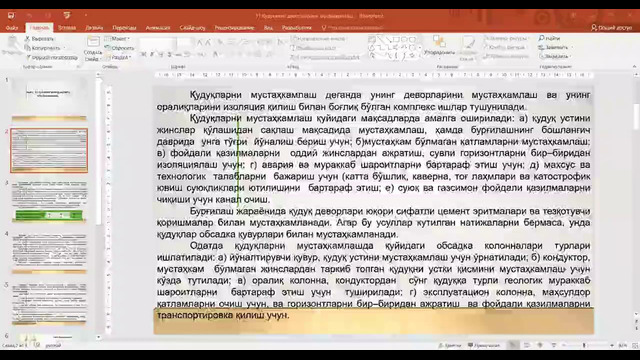The image size is (640, 360).
Task: Open the Developer (Разработчик) tab
Action: 297,28
